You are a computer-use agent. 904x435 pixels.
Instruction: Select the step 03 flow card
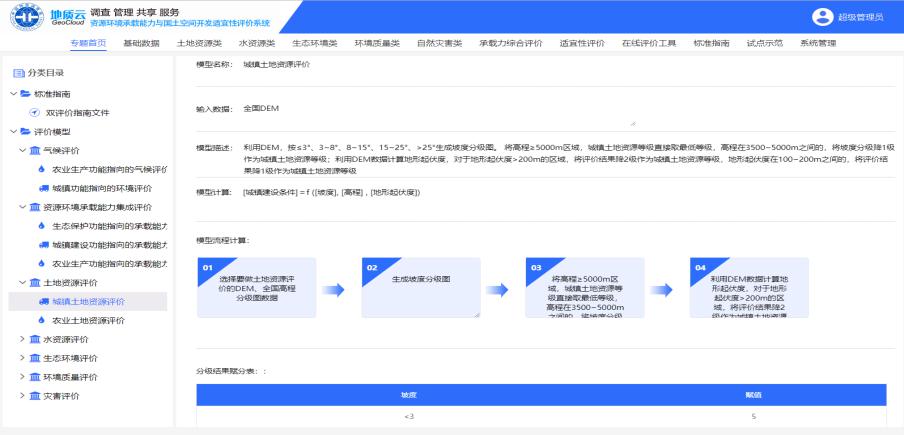(585, 287)
